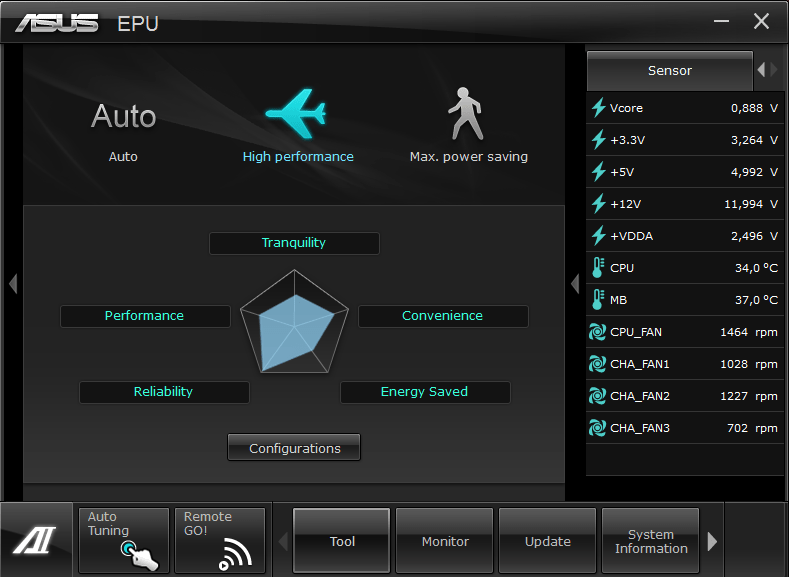Select the 'Max. power saving' caption text
Image resolution: width=789 pixels, height=577 pixels.
coord(468,156)
